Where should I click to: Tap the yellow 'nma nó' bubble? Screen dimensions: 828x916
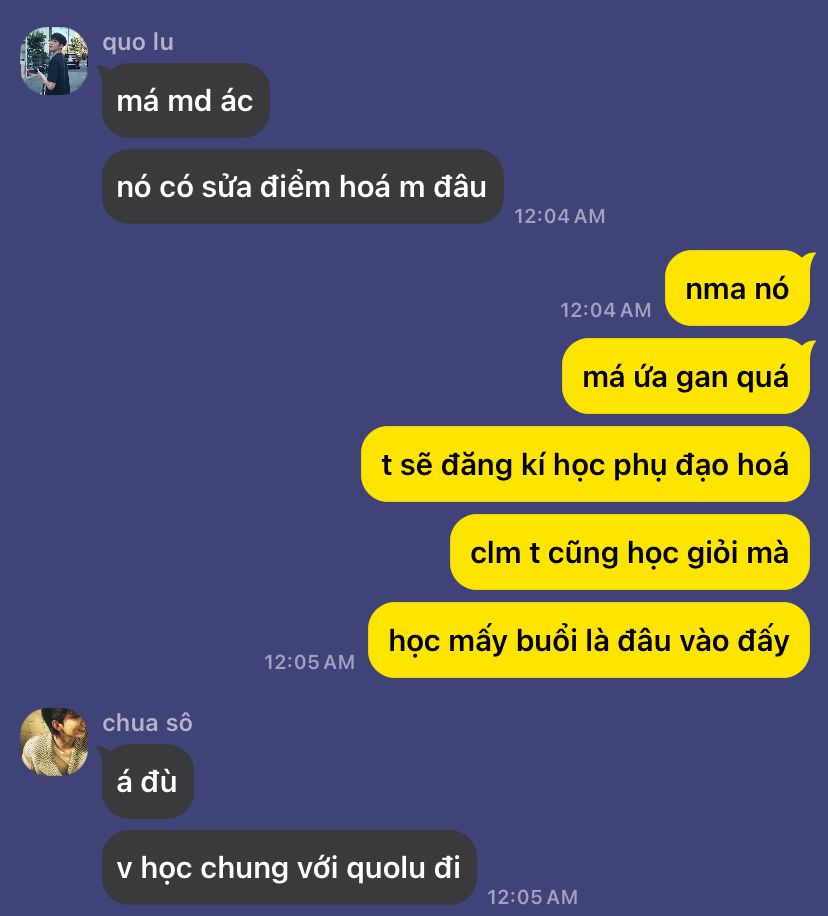pyautogui.click(x=737, y=289)
